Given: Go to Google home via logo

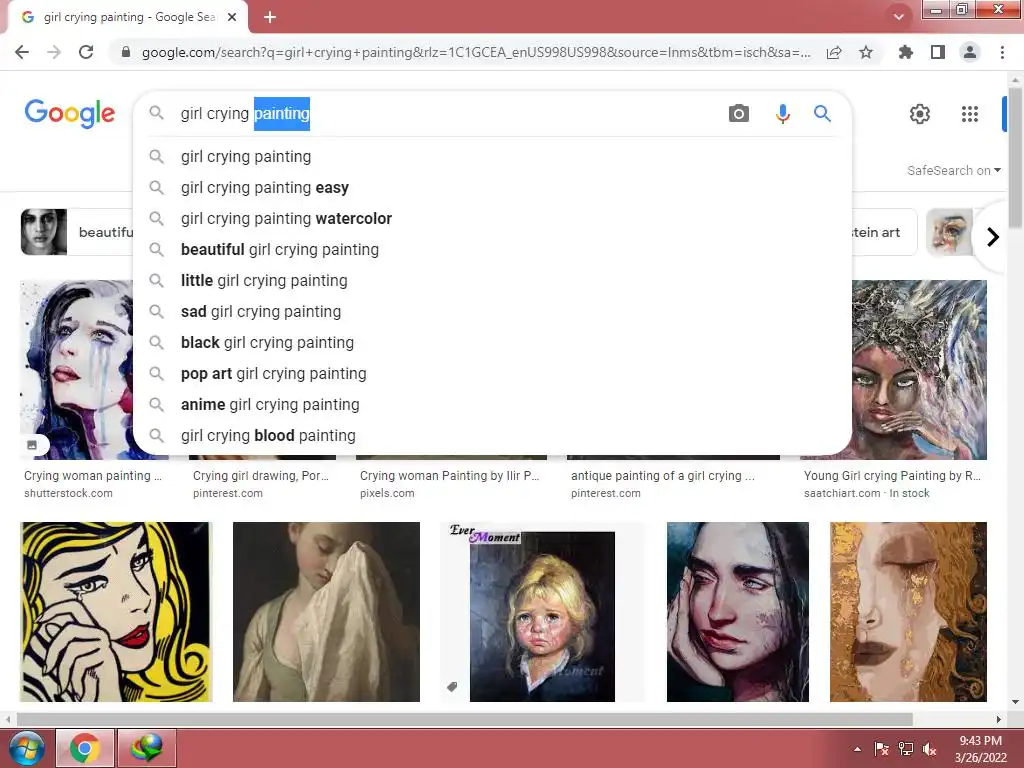Looking at the screenshot, I should pyautogui.click(x=70, y=114).
